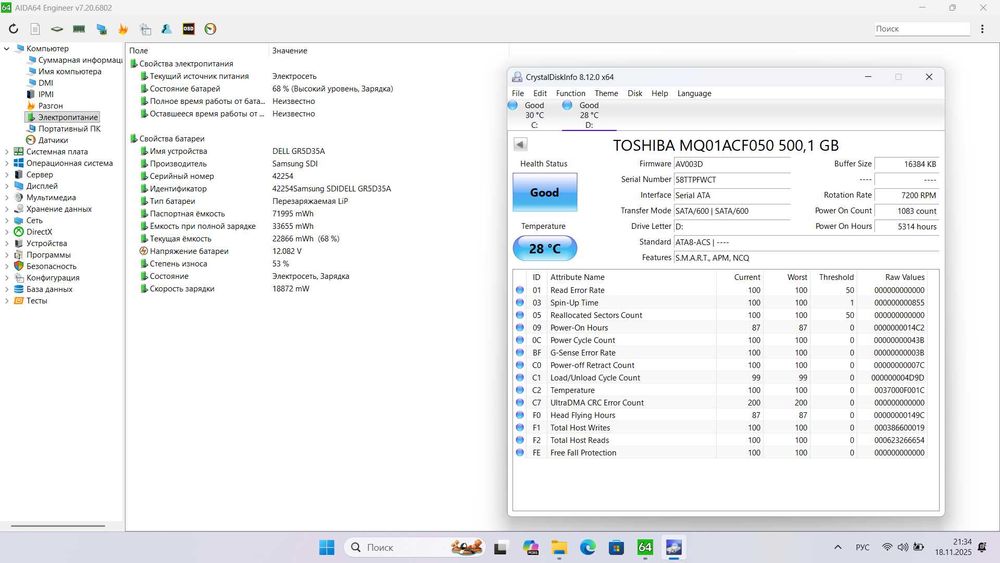Open the Function menu in CrystalDiskInfo
Viewport: 1000px width, 563px height.
(x=570, y=93)
